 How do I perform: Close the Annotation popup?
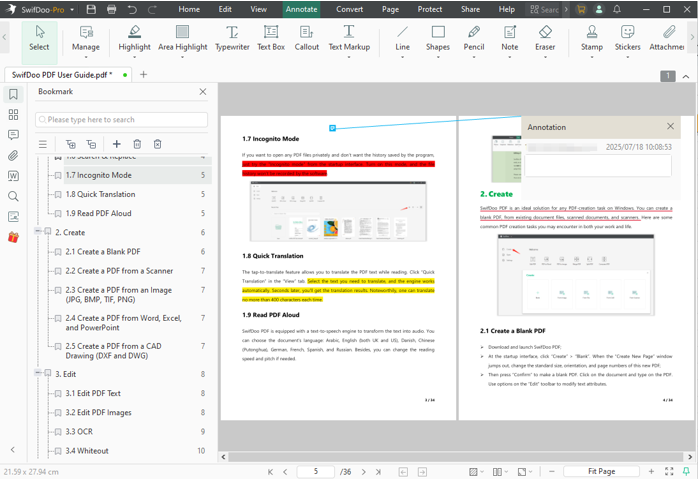click(x=670, y=126)
